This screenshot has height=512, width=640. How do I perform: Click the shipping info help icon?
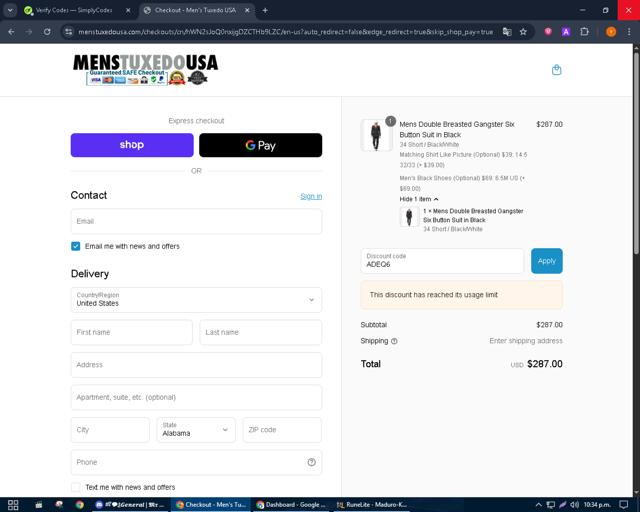pos(394,341)
